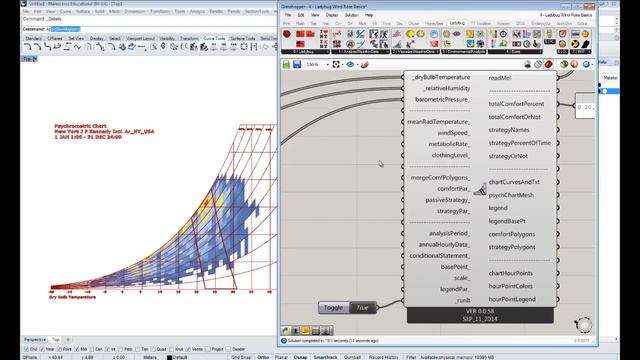Flip the Boolean Toggle True value

point(362,308)
